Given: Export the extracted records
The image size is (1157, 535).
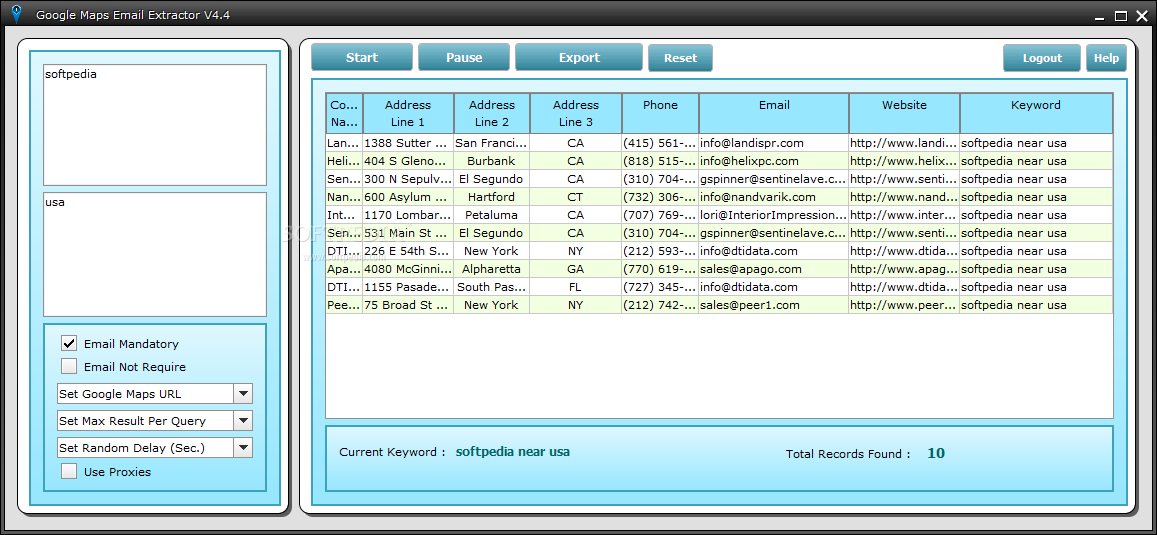Looking at the screenshot, I should 578,58.
